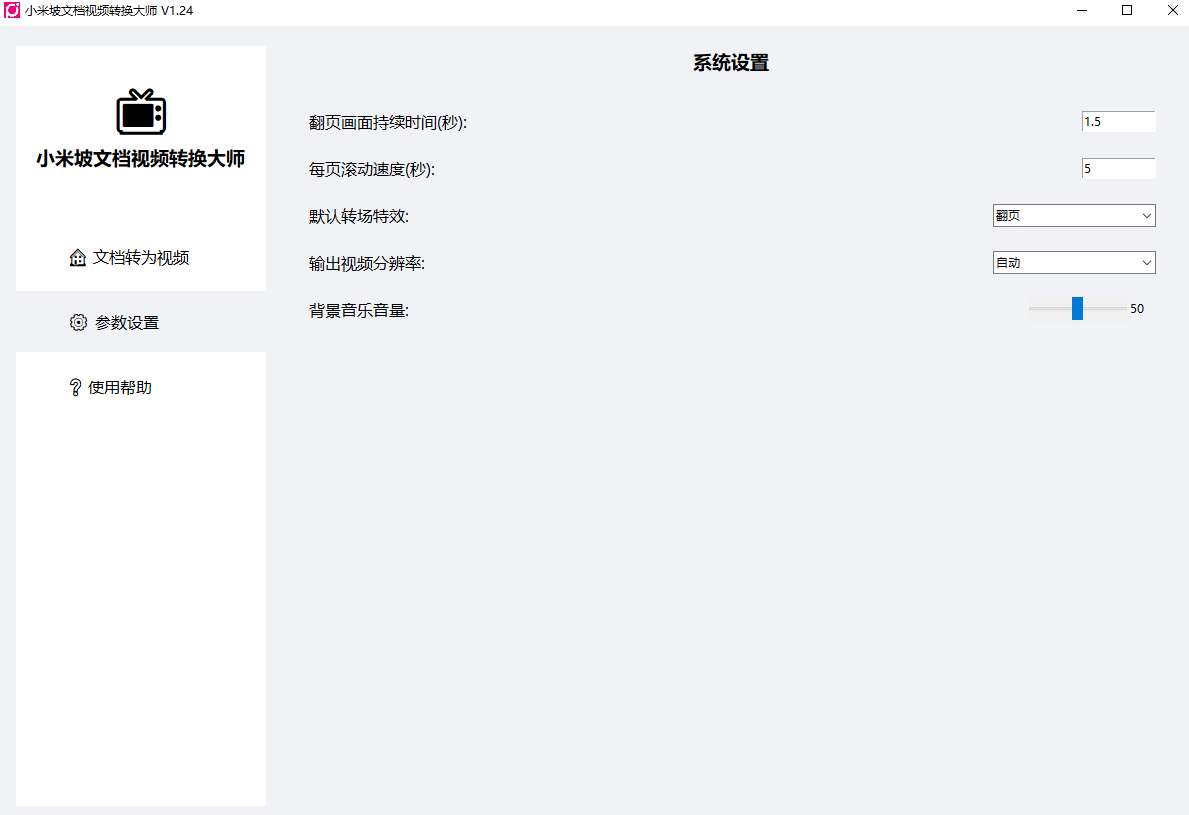Click the 小米坡文档视频转换大师 sidebar title
The height and width of the screenshot is (815, 1189).
coord(141,158)
